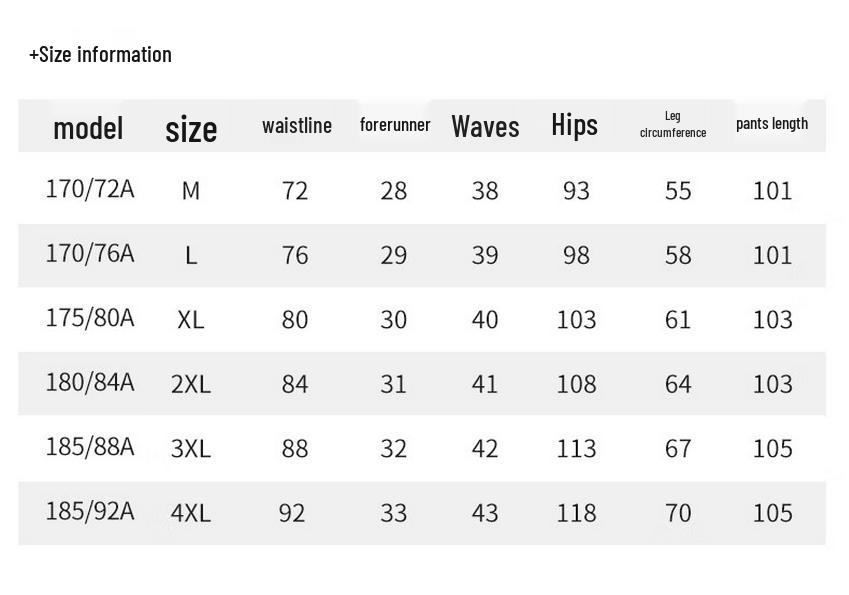The height and width of the screenshot is (595, 849).
Task: Select the size L cell
Action: (x=191, y=255)
